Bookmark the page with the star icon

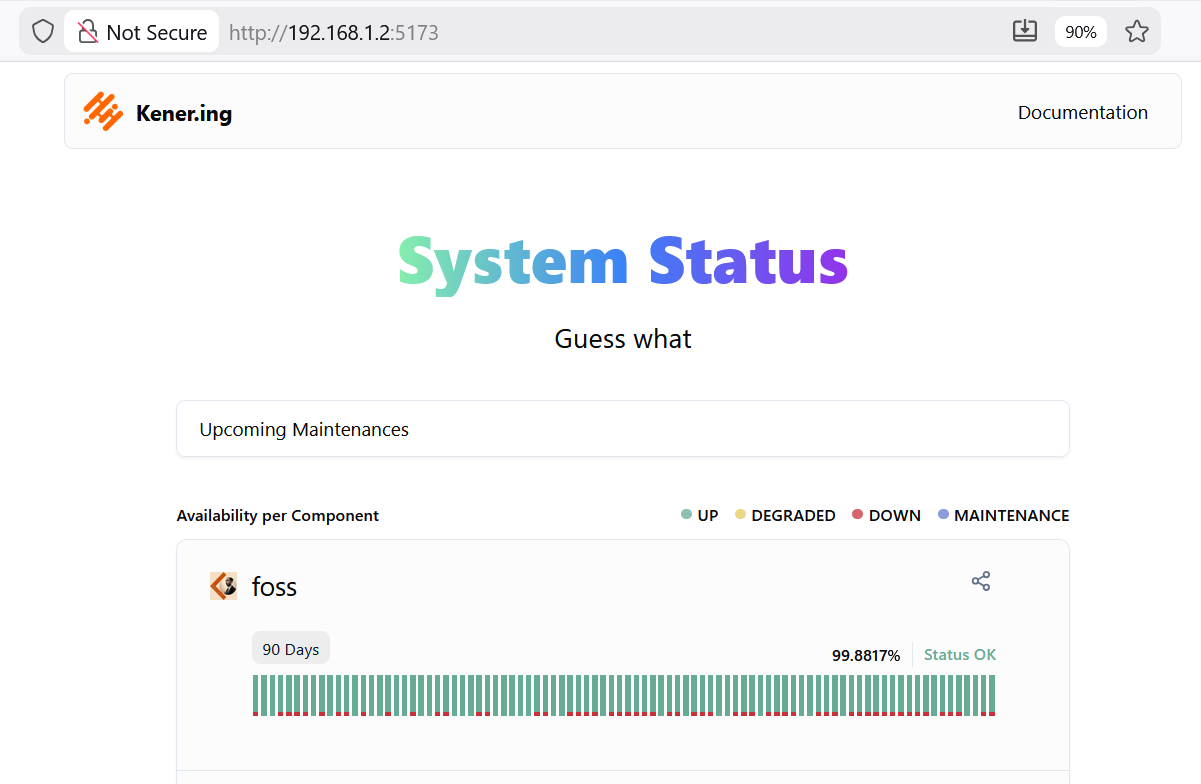(1137, 30)
